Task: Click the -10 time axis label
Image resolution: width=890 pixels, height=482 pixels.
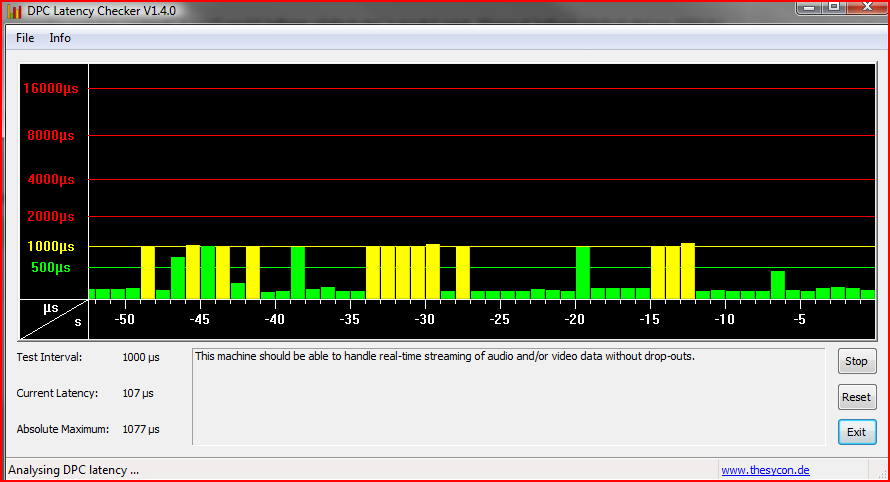Action: pos(724,320)
